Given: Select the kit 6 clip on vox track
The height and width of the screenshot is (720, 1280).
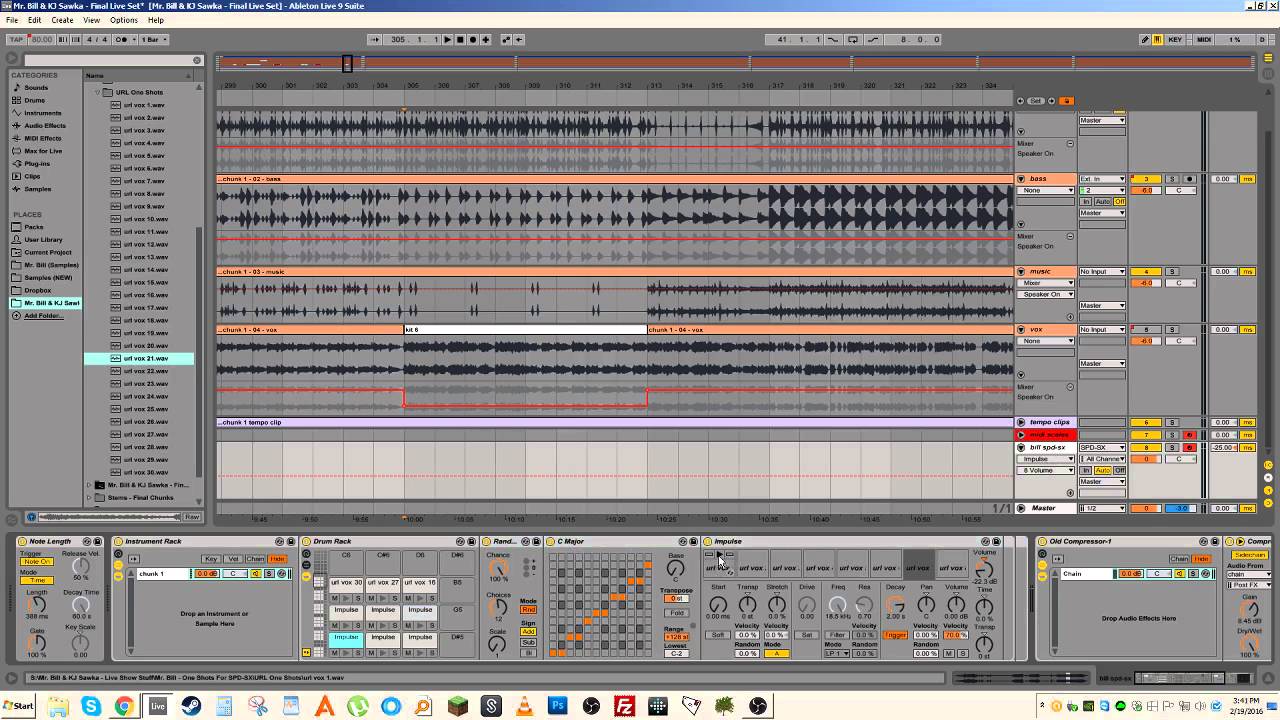Looking at the screenshot, I should 525,329.
